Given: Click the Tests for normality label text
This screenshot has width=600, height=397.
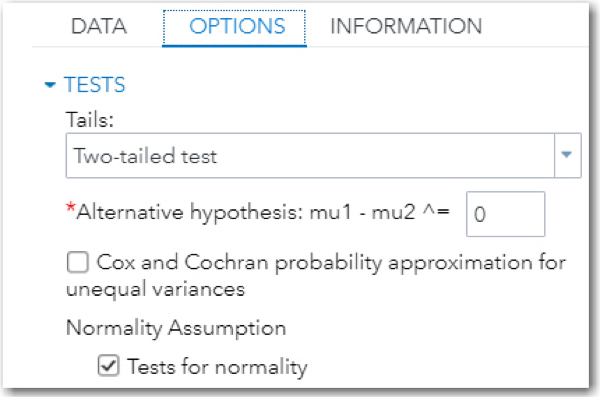Looking at the screenshot, I should [217, 367].
